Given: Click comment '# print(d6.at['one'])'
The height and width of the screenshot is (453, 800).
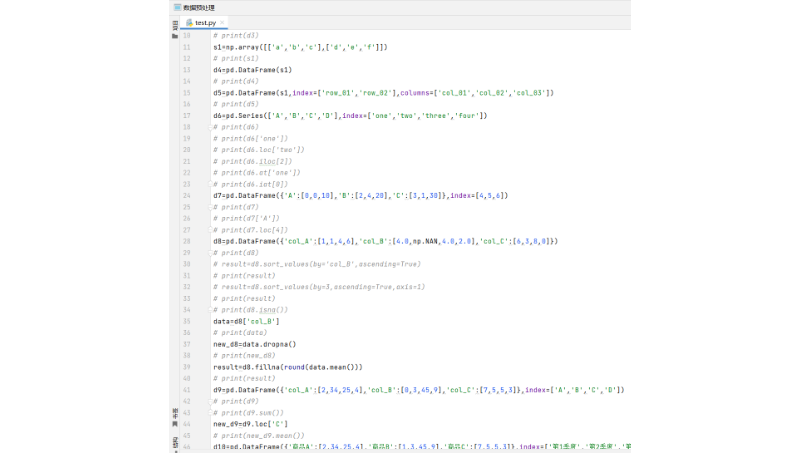Looking at the screenshot, I should click(257, 173).
